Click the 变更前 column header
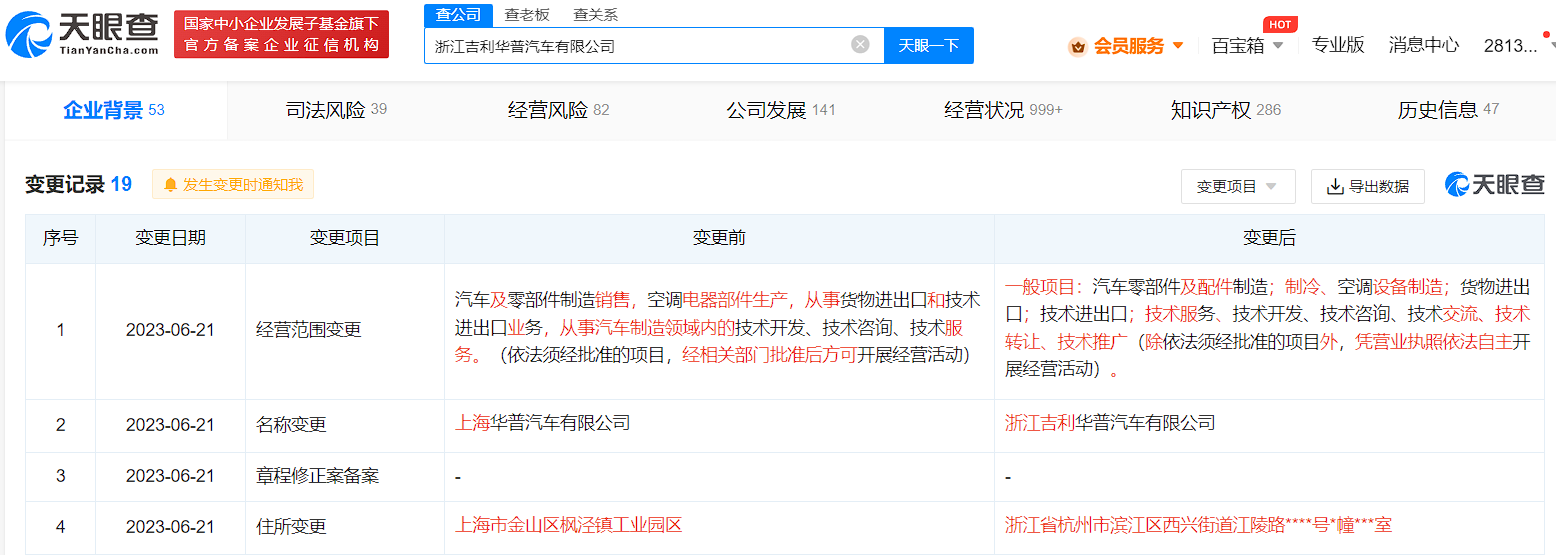This screenshot has height=555, width=1556. click(719, 238)
